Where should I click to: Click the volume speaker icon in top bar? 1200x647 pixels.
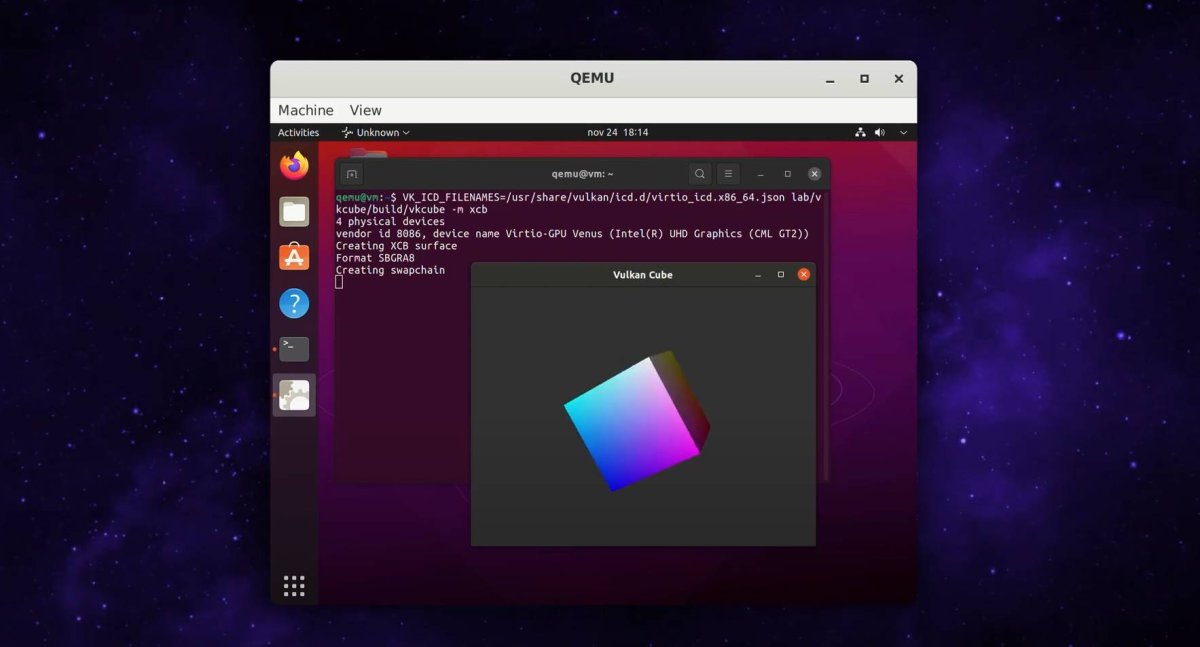coord(880,133)
